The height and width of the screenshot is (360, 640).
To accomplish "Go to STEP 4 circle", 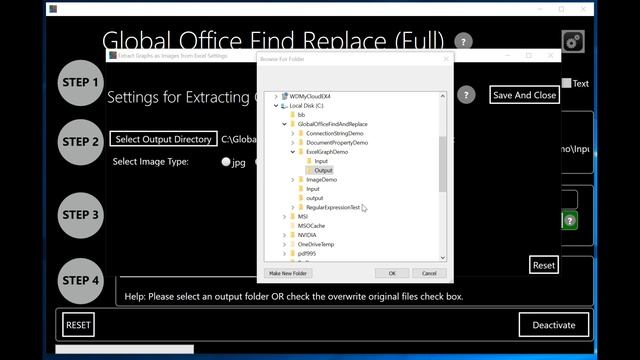I will point(80,281).
